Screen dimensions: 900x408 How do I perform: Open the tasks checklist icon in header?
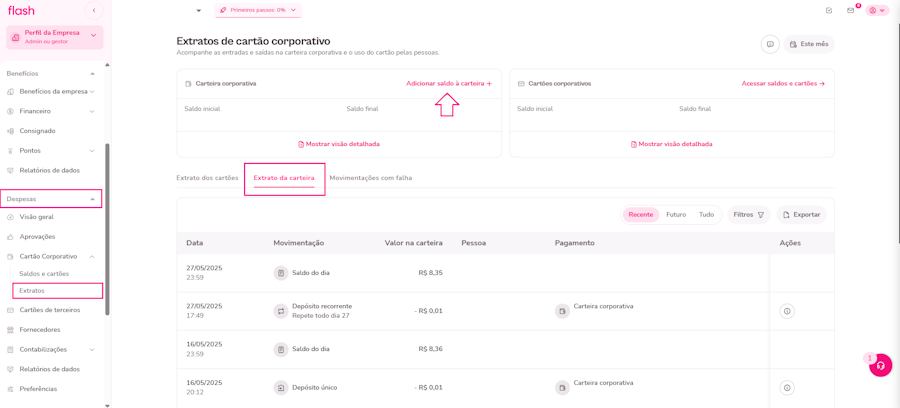pyautogui.click(x=828, y=10)
